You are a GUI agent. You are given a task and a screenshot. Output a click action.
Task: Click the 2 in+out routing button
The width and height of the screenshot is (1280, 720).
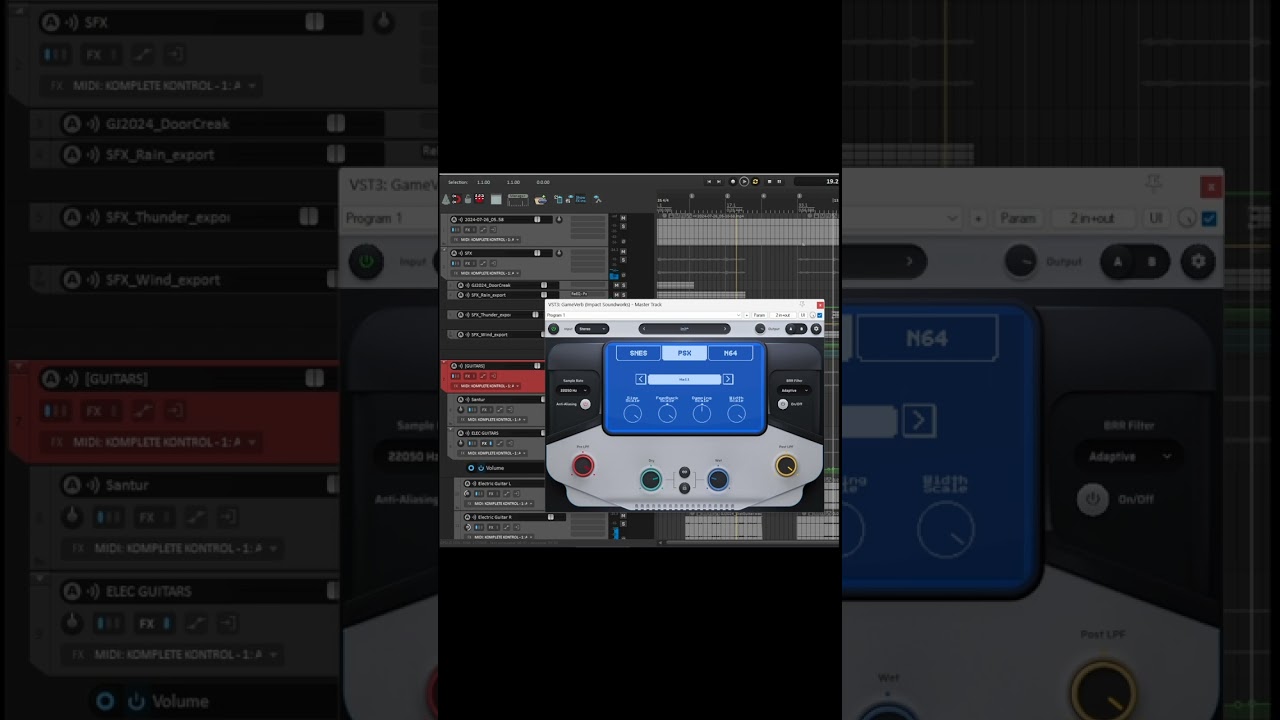(783, 315)
